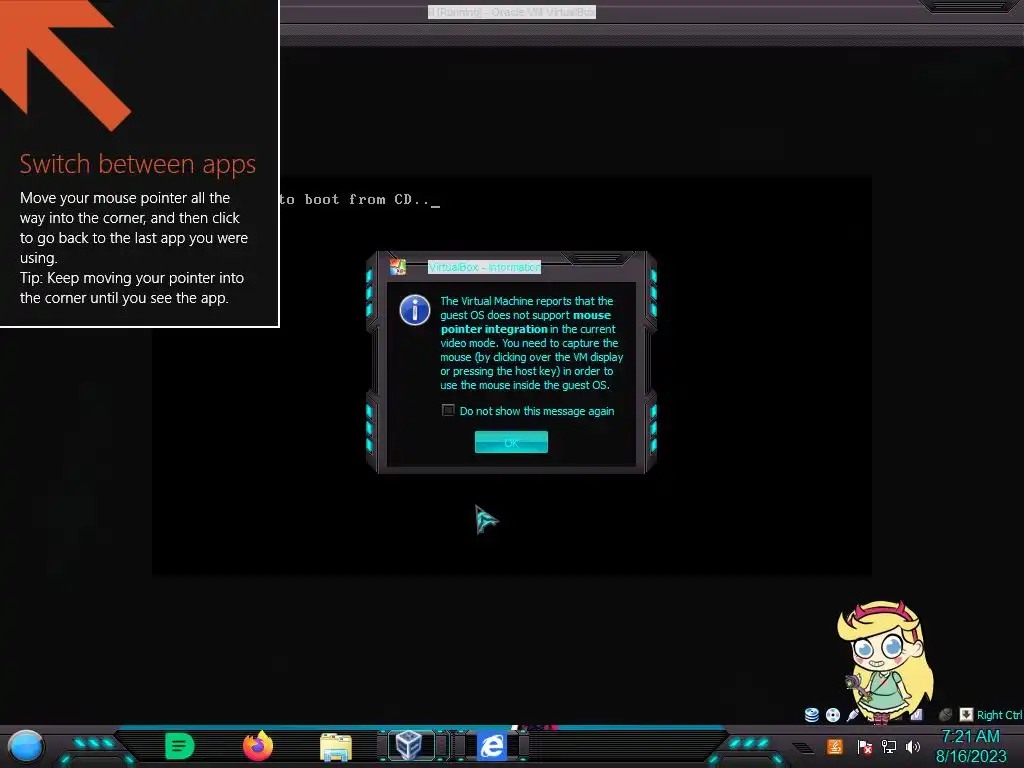Click the 'mouse pointer integration' bold text
The width and height of the screenshot is (1024, 768).
[526, 322]
